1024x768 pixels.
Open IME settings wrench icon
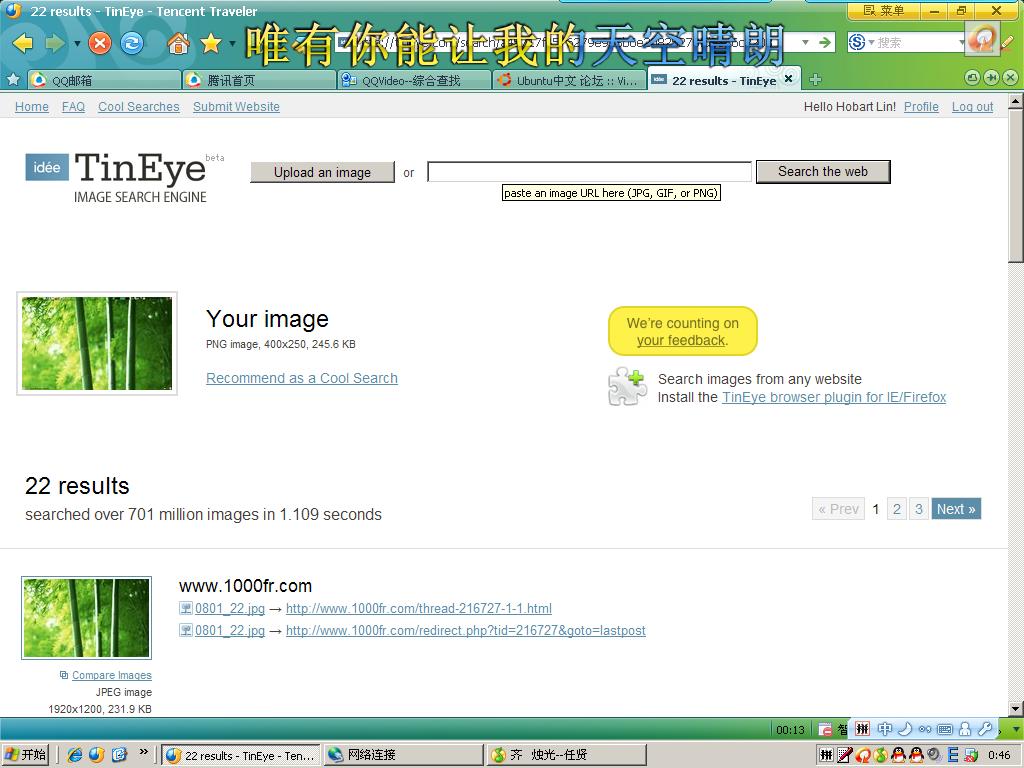point(985,729)
